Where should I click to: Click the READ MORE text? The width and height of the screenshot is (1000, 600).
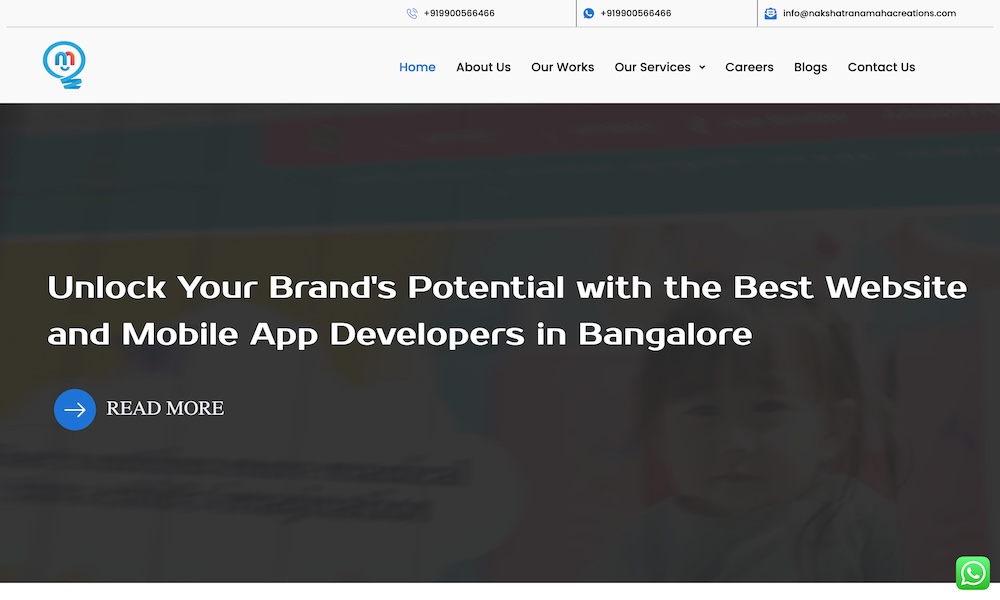(x=165, y=409)
